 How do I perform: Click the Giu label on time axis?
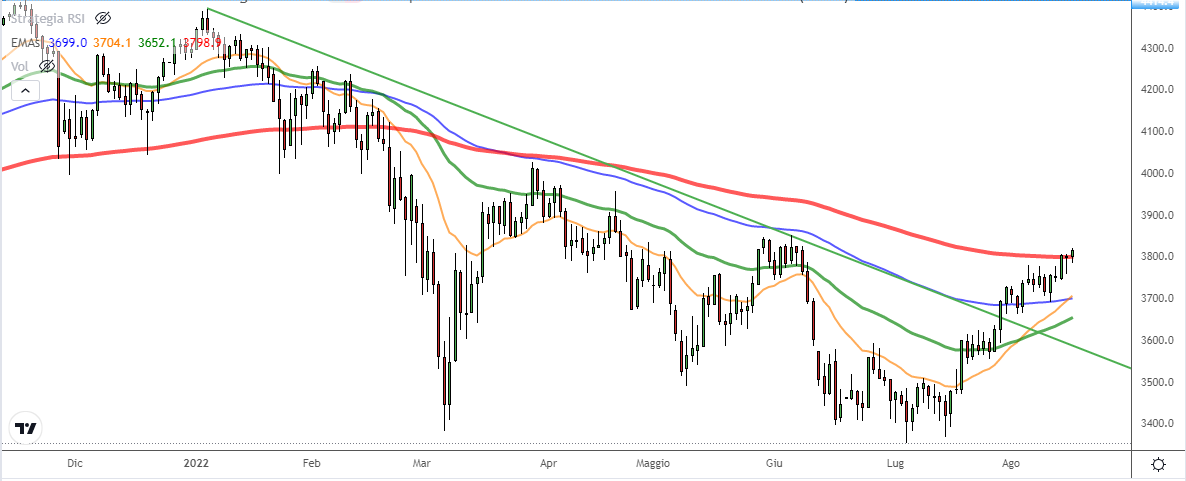[x=772, y=464]
